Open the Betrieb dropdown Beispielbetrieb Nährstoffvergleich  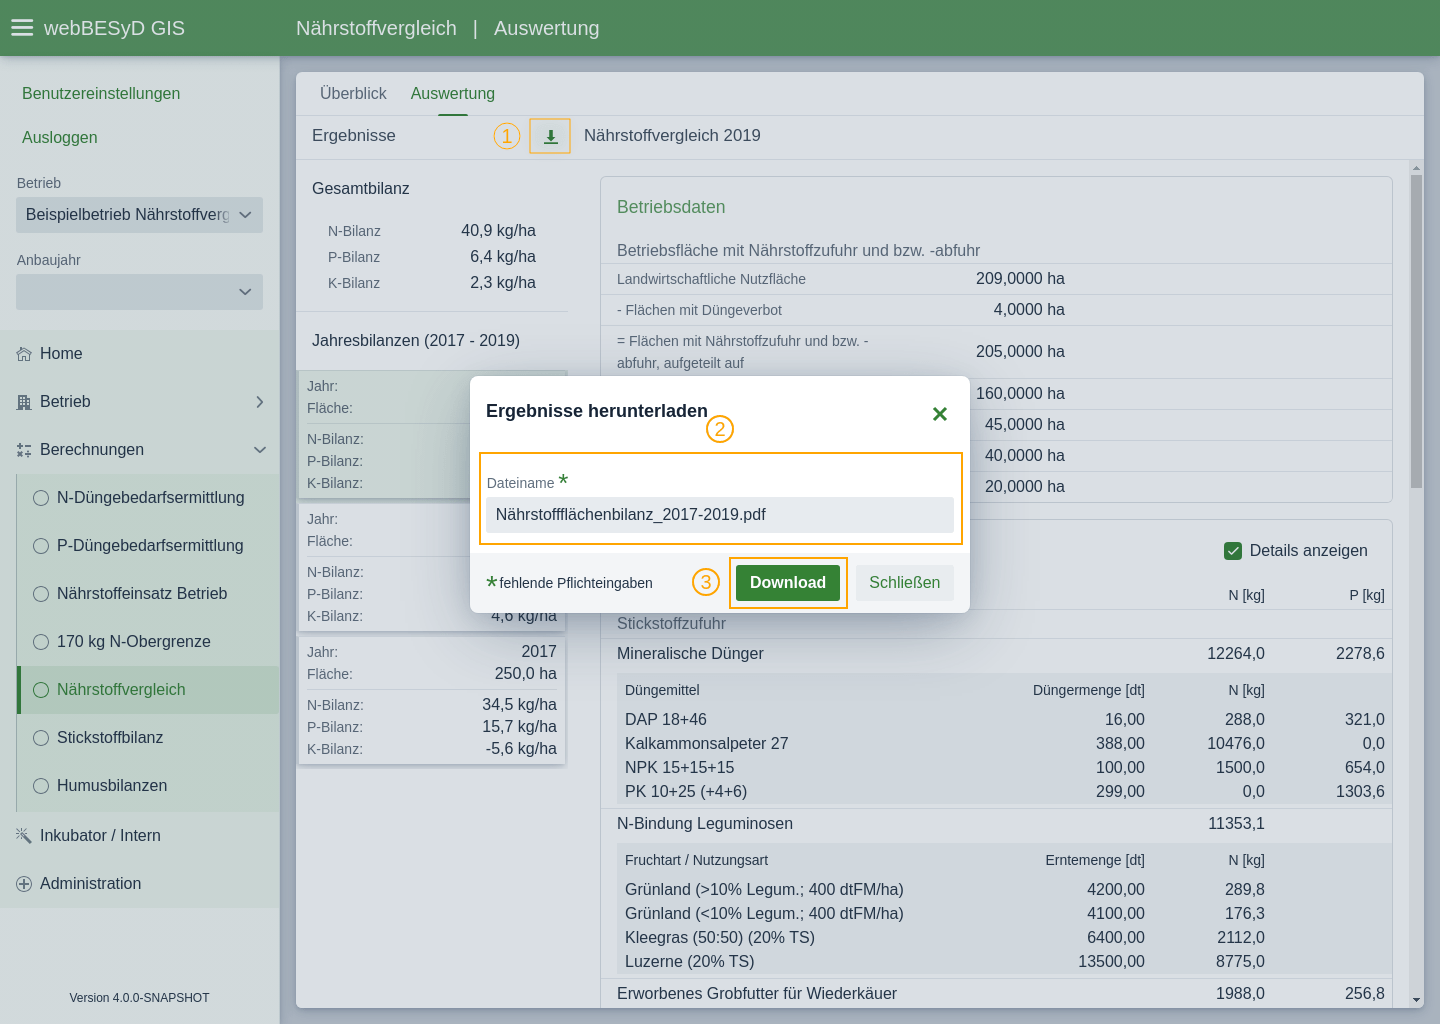(x=139, y=215)
